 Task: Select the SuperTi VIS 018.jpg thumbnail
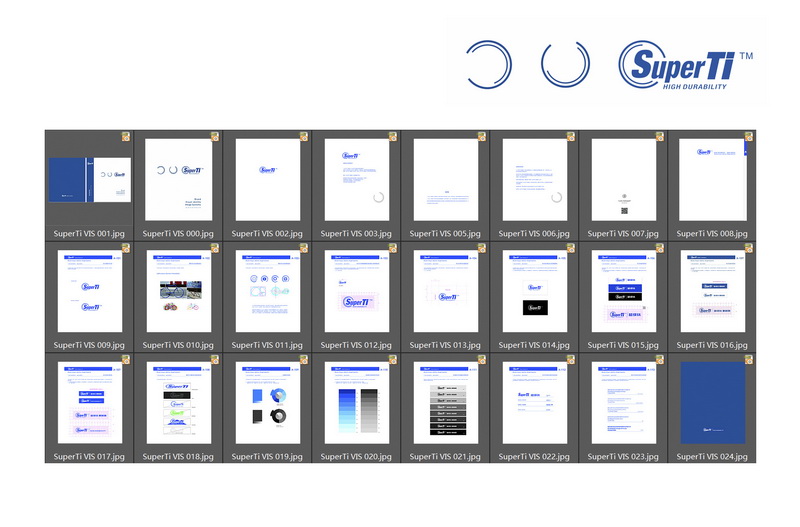[179, 403]
